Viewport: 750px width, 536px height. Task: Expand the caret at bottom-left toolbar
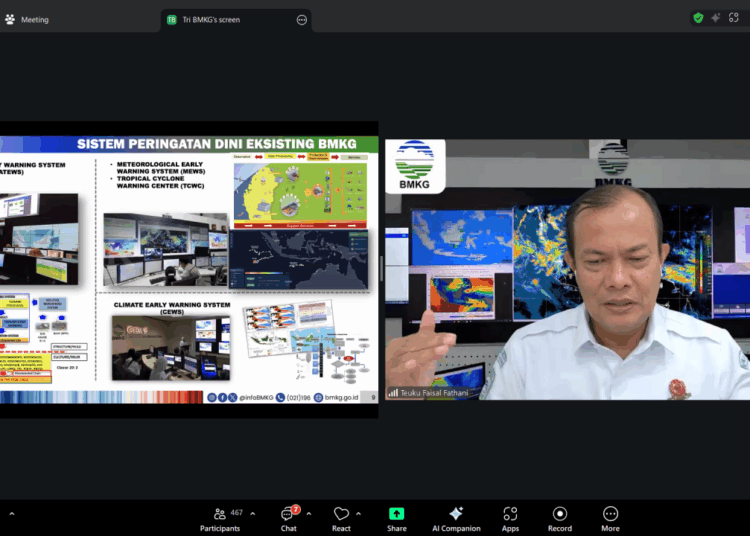point(11,514)
